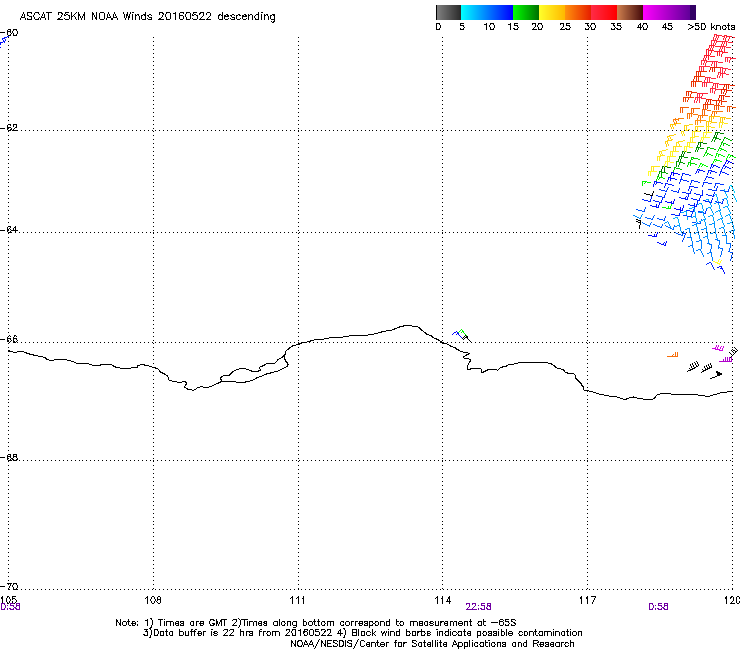
Task: Click the -68 latitude axis label
Action: [10, 459]
